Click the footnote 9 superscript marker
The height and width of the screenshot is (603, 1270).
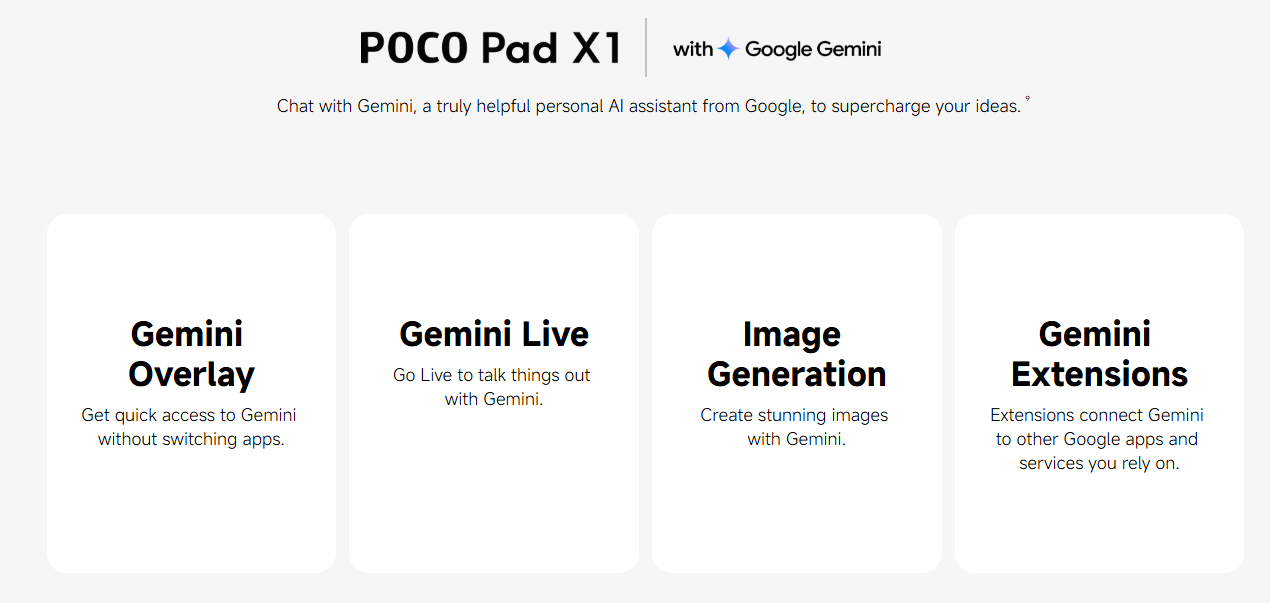point(1027,99)
